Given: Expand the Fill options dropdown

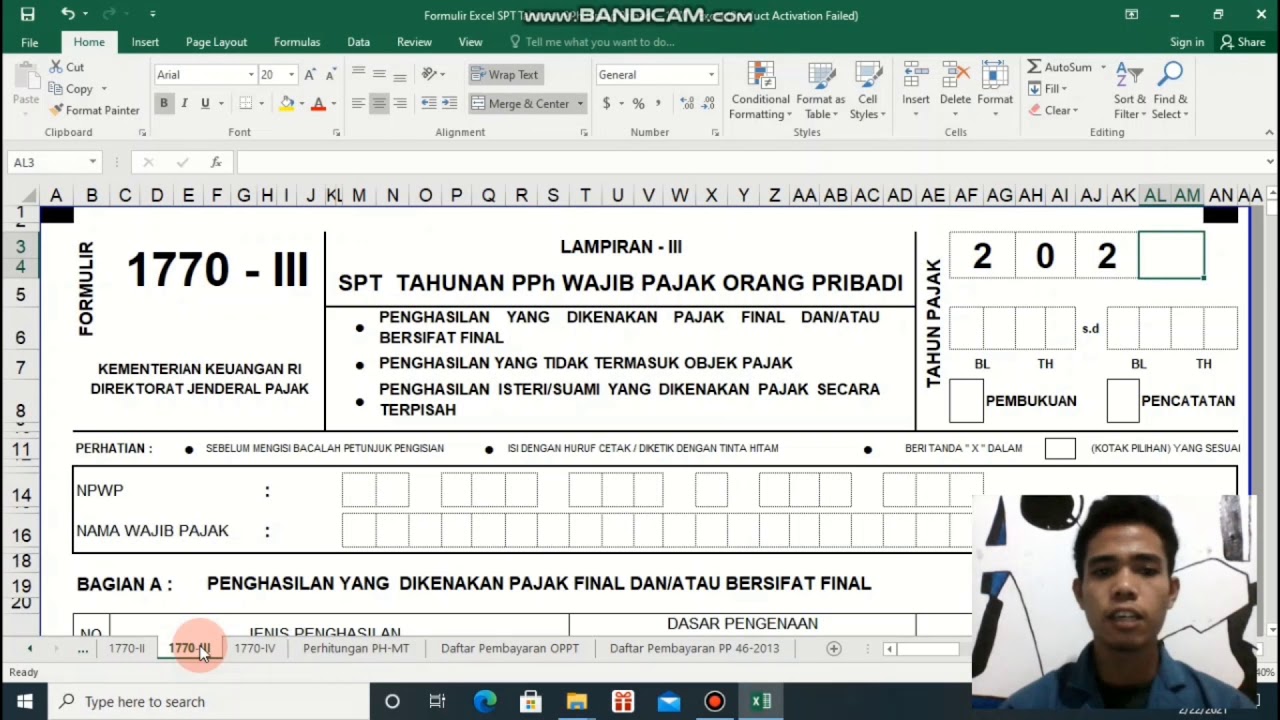Looking at the screenshot, I should [1063, 89].
